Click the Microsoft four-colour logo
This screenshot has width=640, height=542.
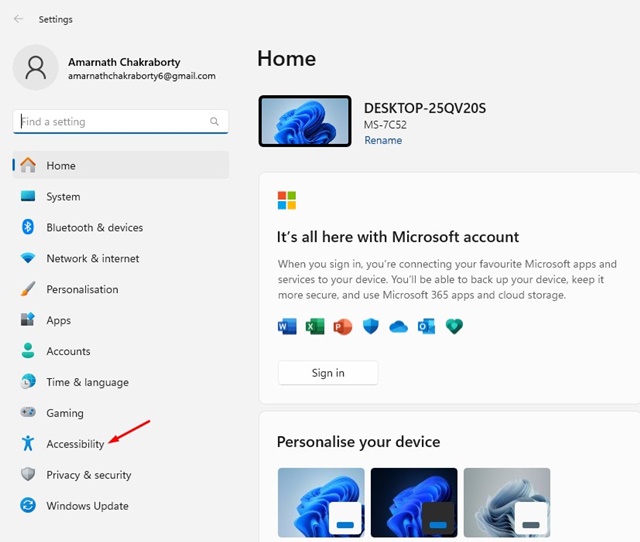tap(287, 200)
